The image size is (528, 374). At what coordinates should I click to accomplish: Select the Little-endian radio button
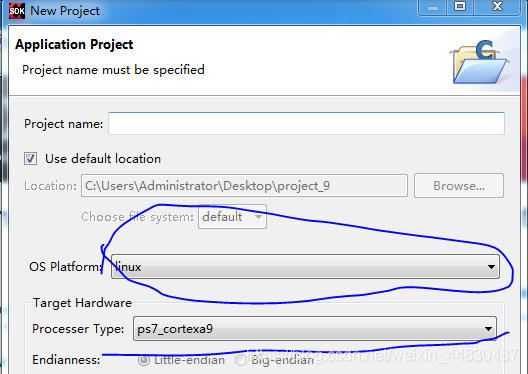coord(144,360)
